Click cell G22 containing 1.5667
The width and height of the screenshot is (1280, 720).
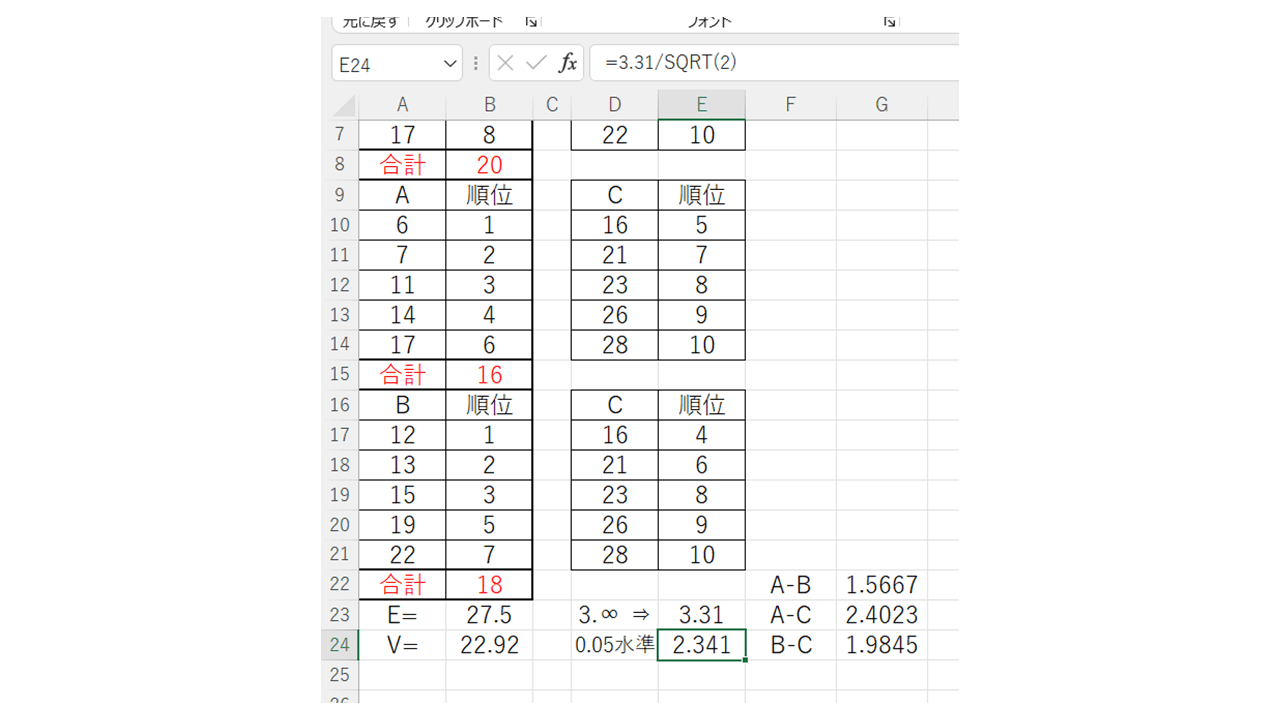tap(881, 585)
